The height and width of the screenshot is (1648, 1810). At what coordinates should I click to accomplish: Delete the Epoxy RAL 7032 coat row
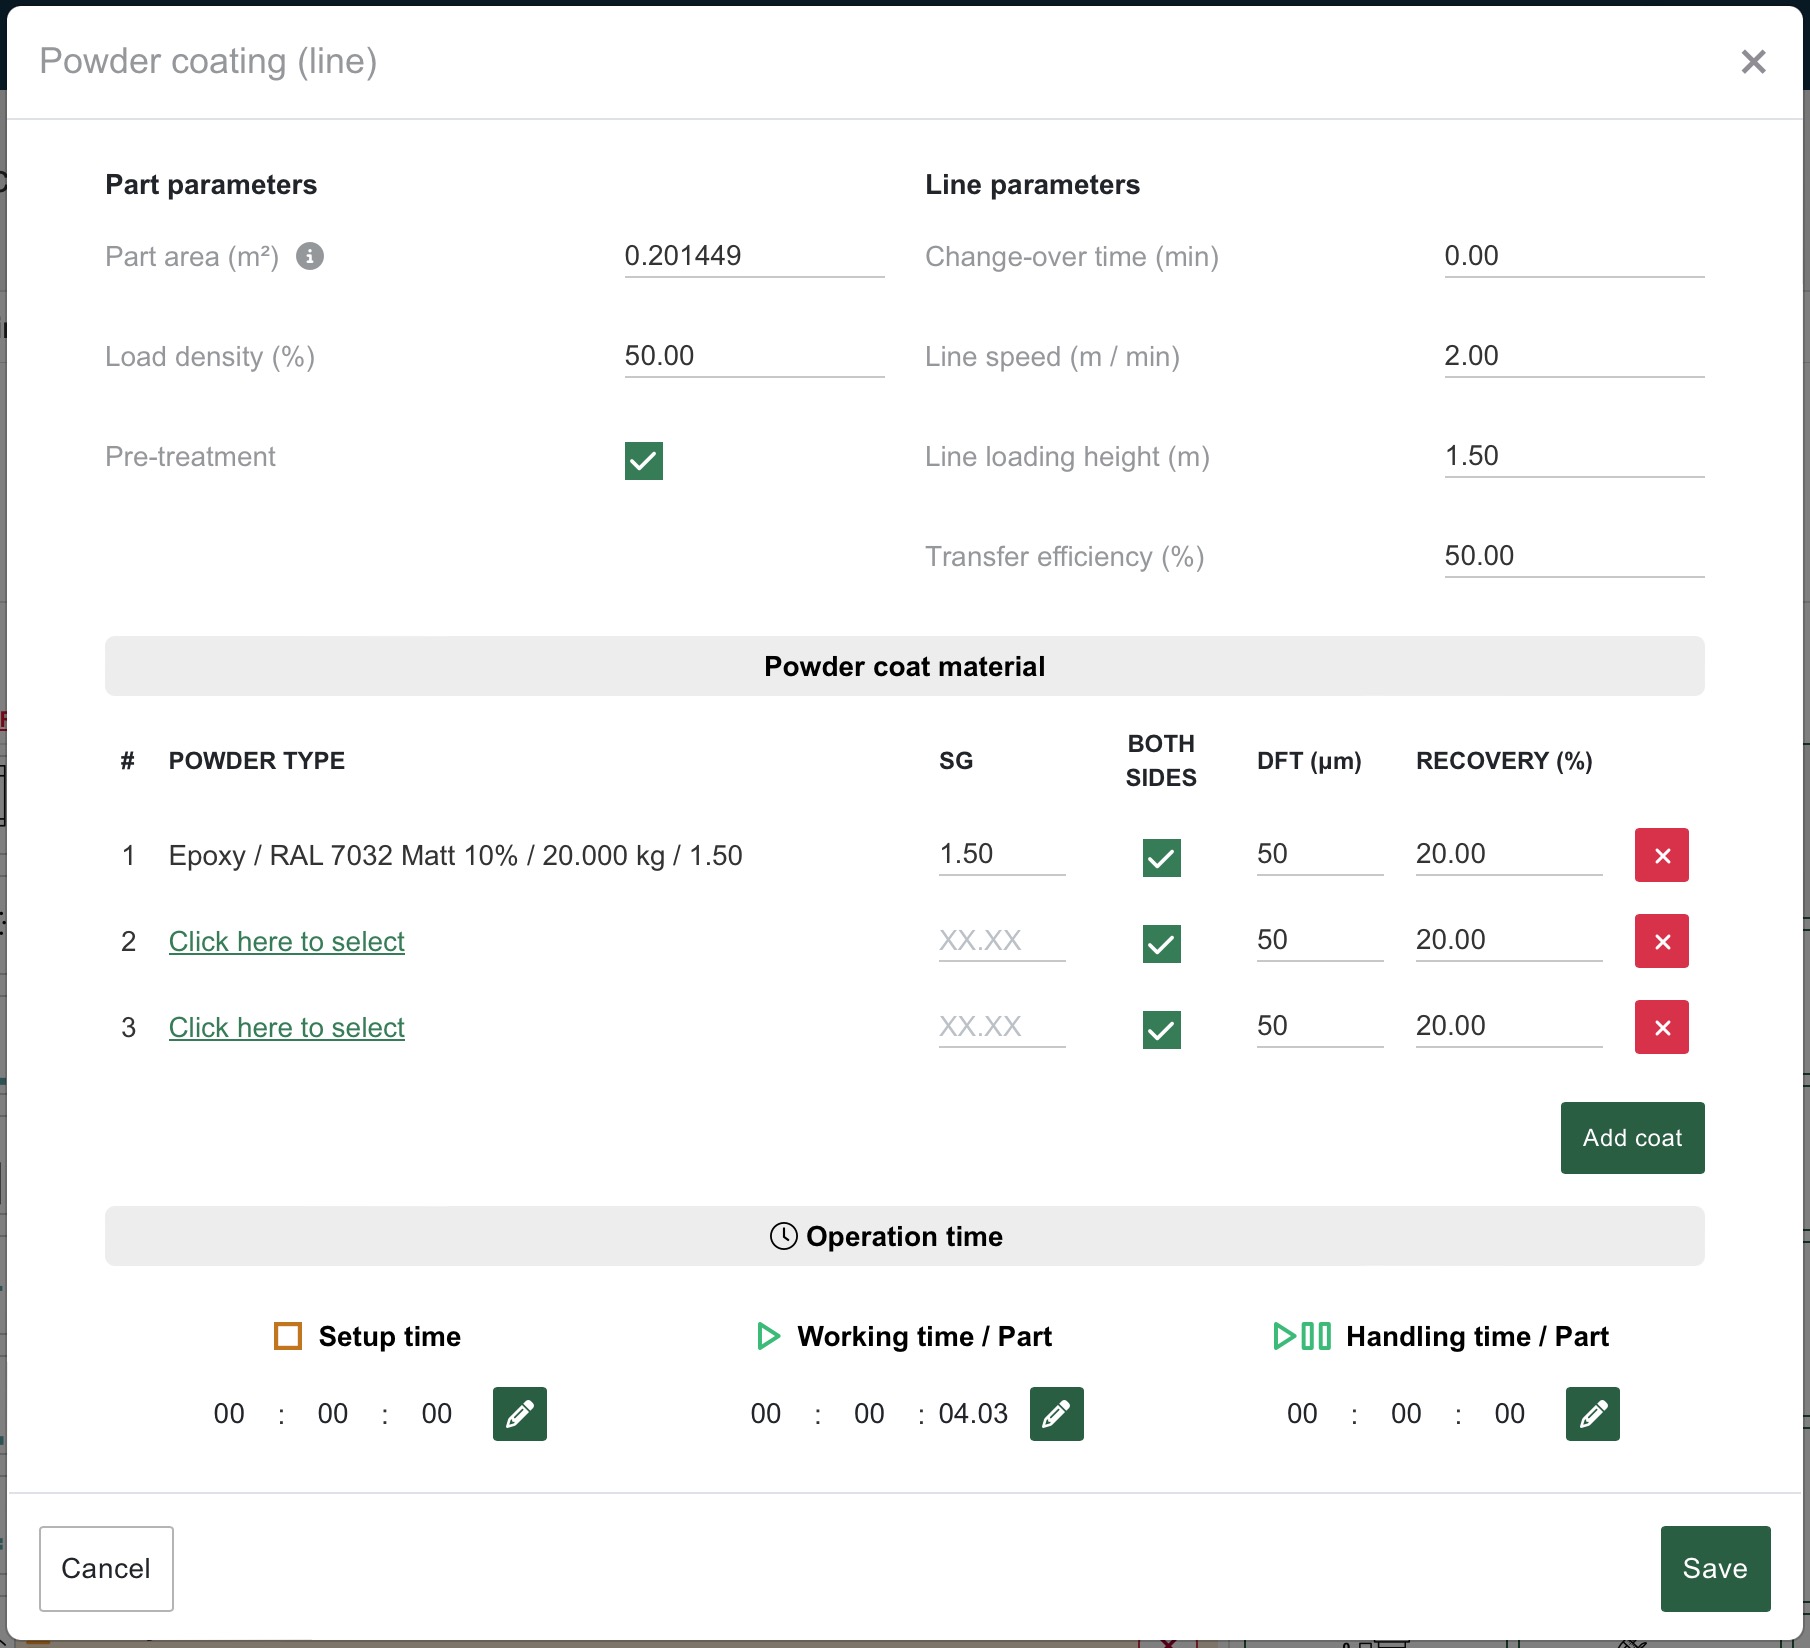point(1661,855)
